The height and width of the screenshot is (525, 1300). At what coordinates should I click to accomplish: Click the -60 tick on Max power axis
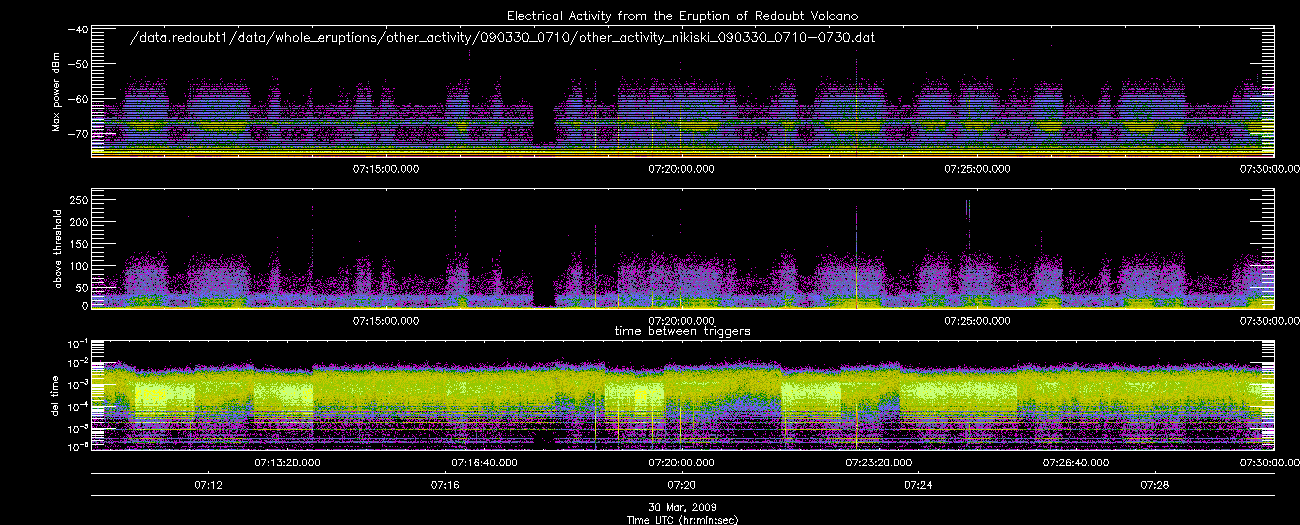76,98
